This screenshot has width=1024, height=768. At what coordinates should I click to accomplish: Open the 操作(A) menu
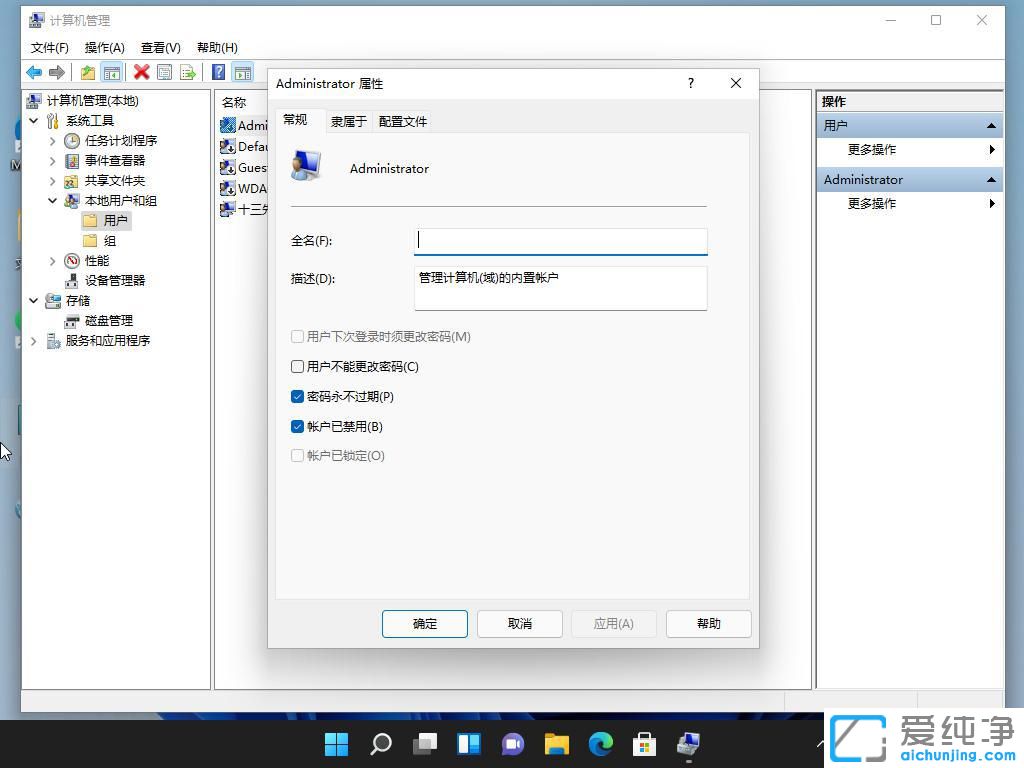pyautogui.click(x=104, y=47)
